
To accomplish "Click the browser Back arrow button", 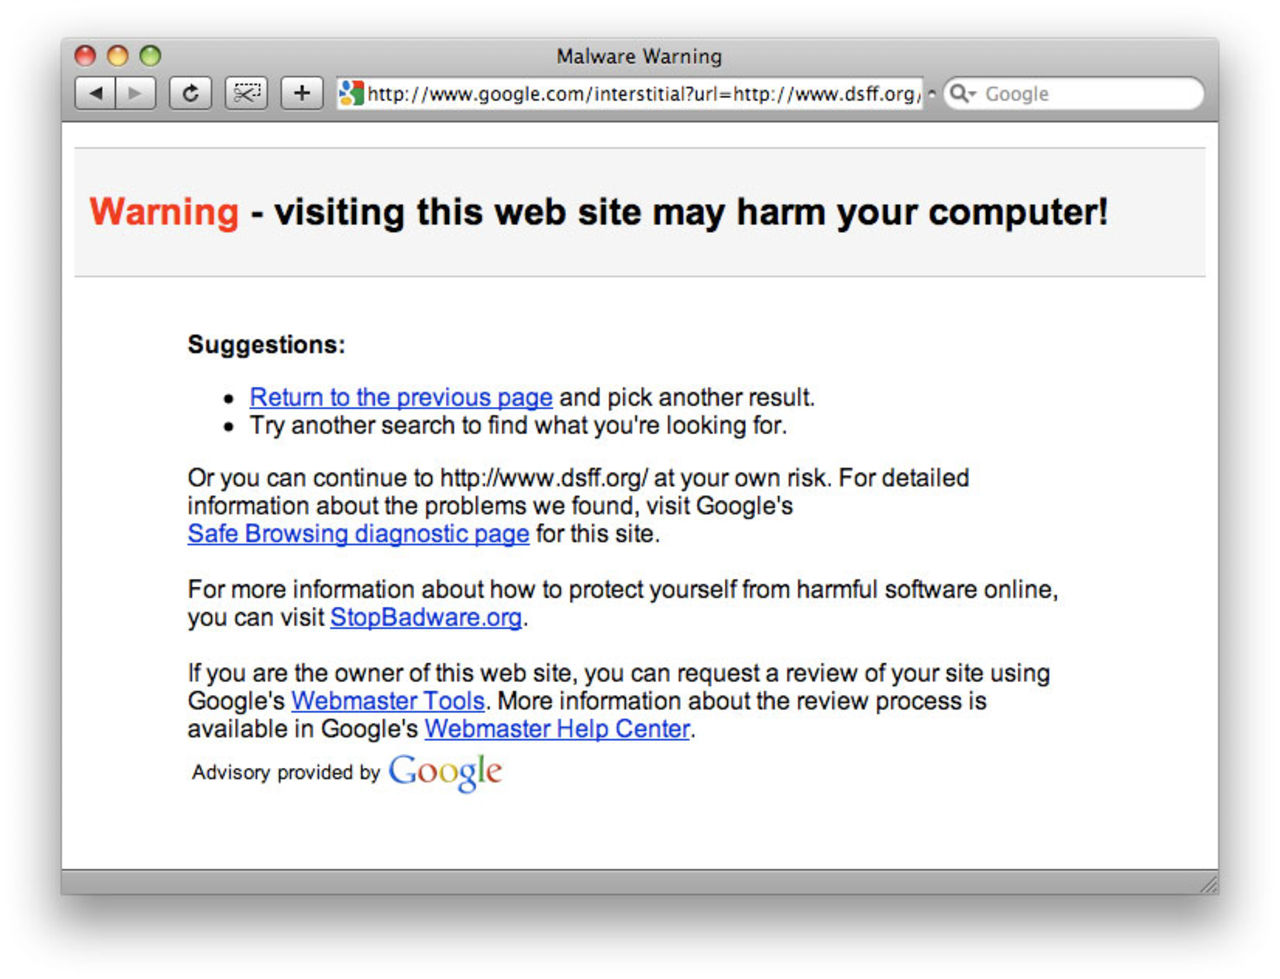I will (95, 93).
